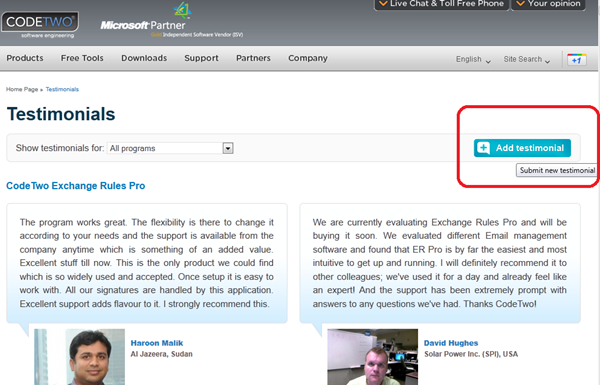Open the CodeTwo Exchange Rules Pro link
Screen dimensions: 601x386
[x=76, y=186]
